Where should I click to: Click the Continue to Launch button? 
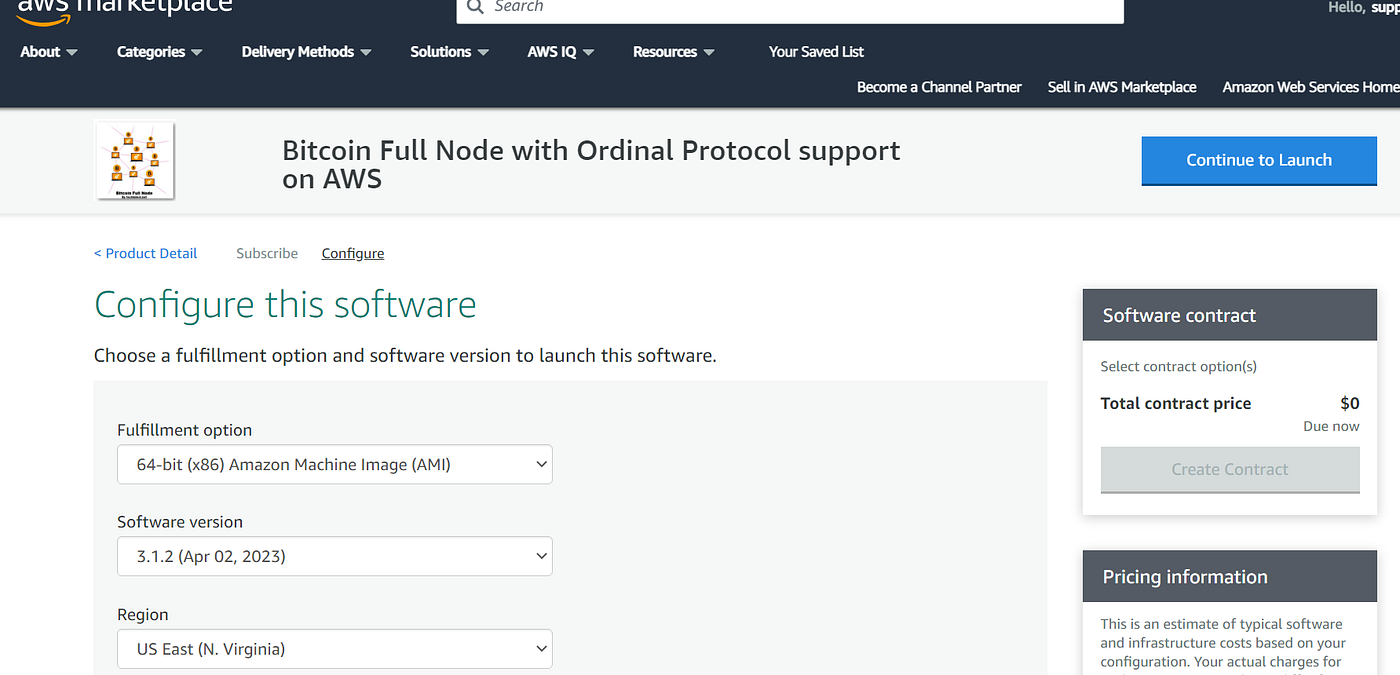[x=1259, y=160]
